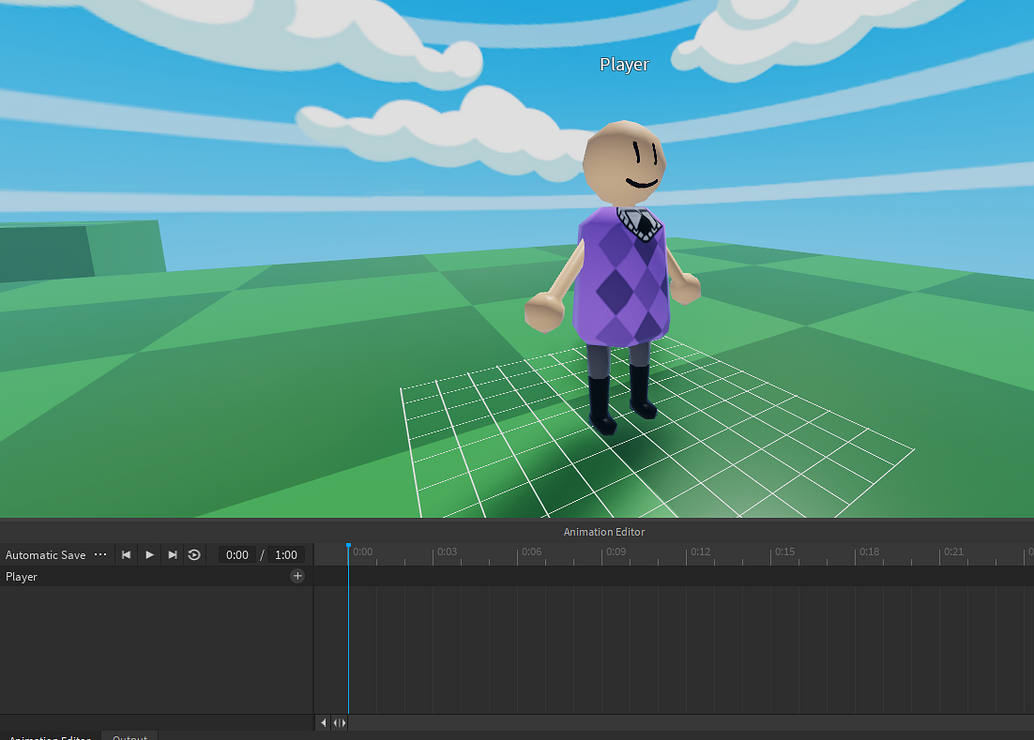Click the Automatic Save label

pyautogui.click(x=45, y=554)
